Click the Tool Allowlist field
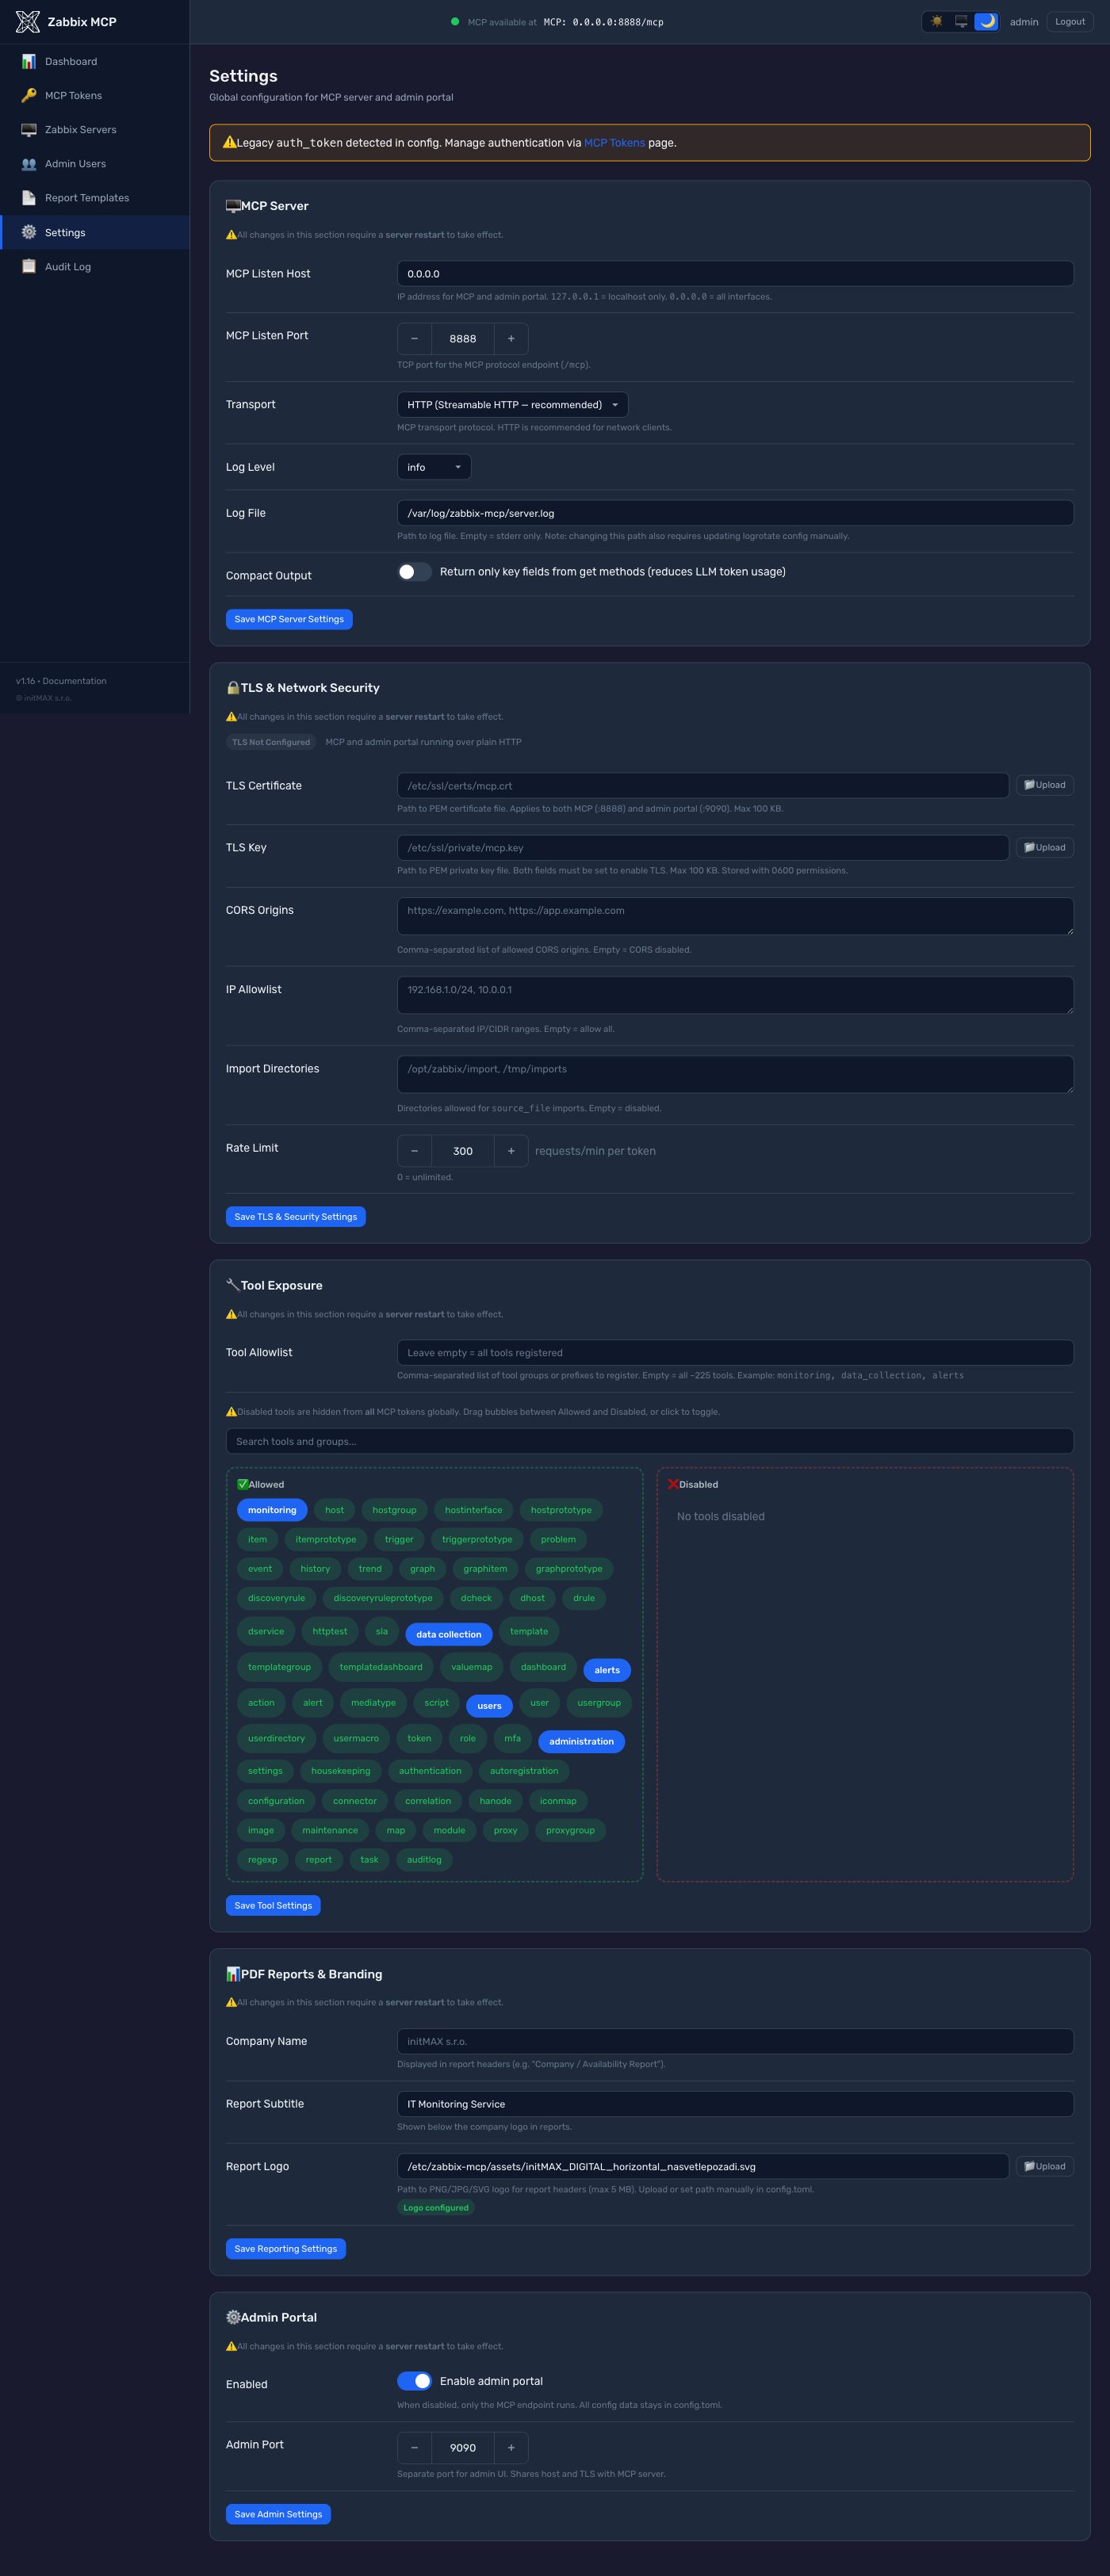Image resolution: width=1110 pixels, height=2576 pixels. 735,1353
